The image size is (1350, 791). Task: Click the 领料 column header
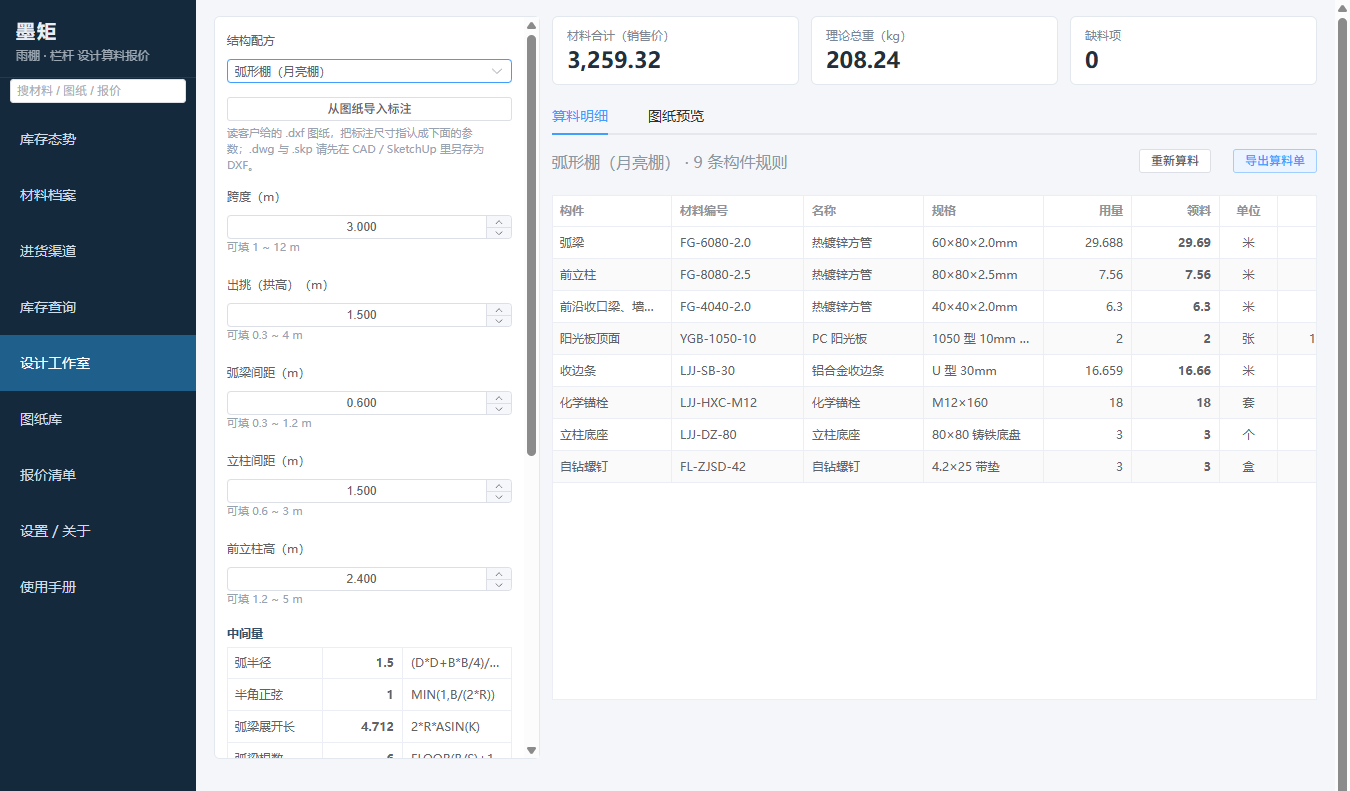[x=1175, y=211]
